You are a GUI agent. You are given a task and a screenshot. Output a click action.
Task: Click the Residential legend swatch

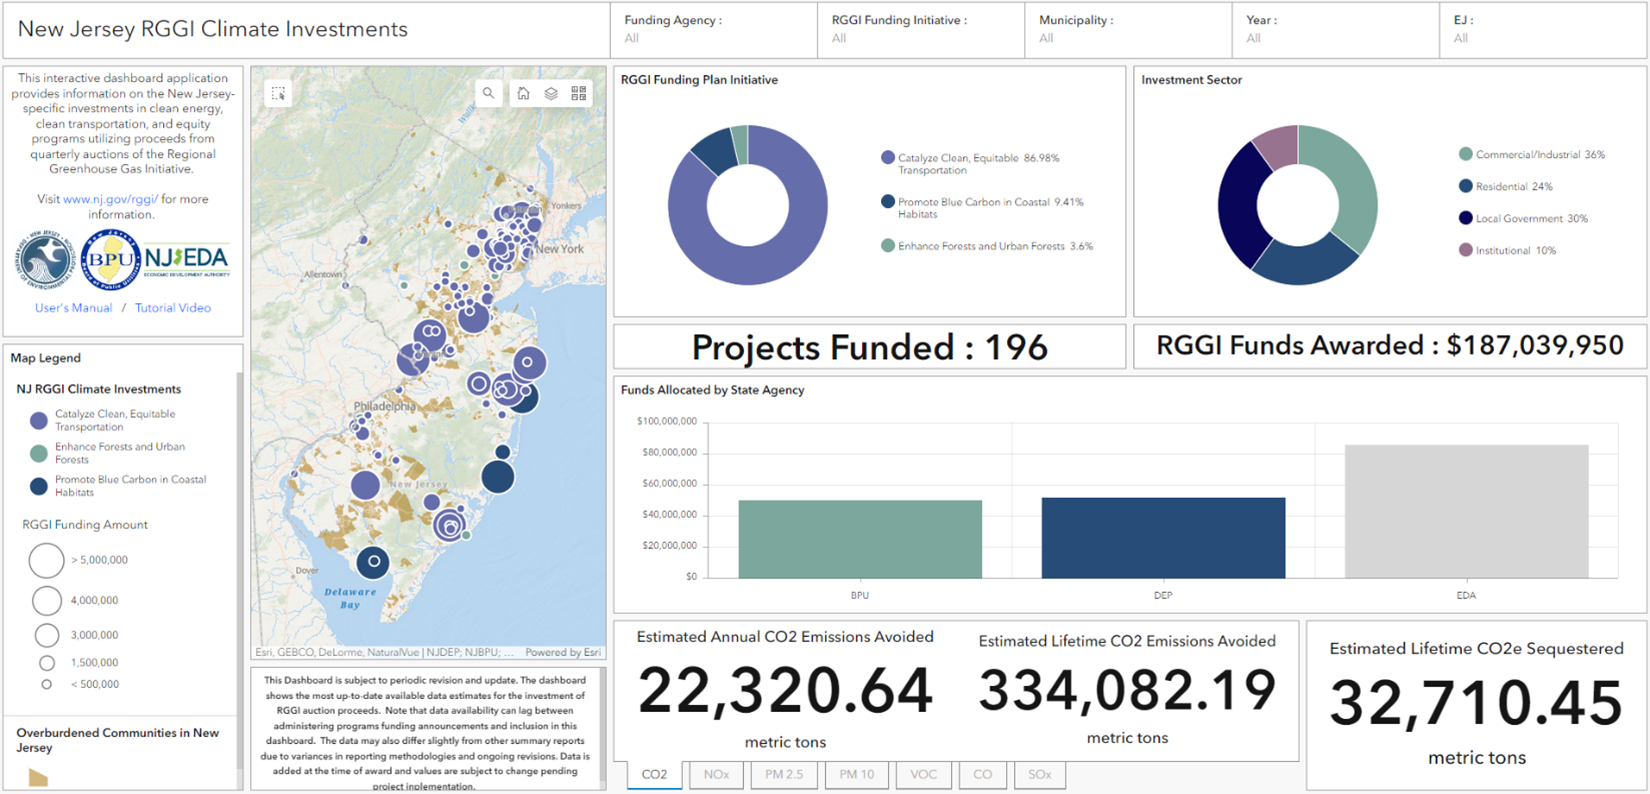point(1465,186)
